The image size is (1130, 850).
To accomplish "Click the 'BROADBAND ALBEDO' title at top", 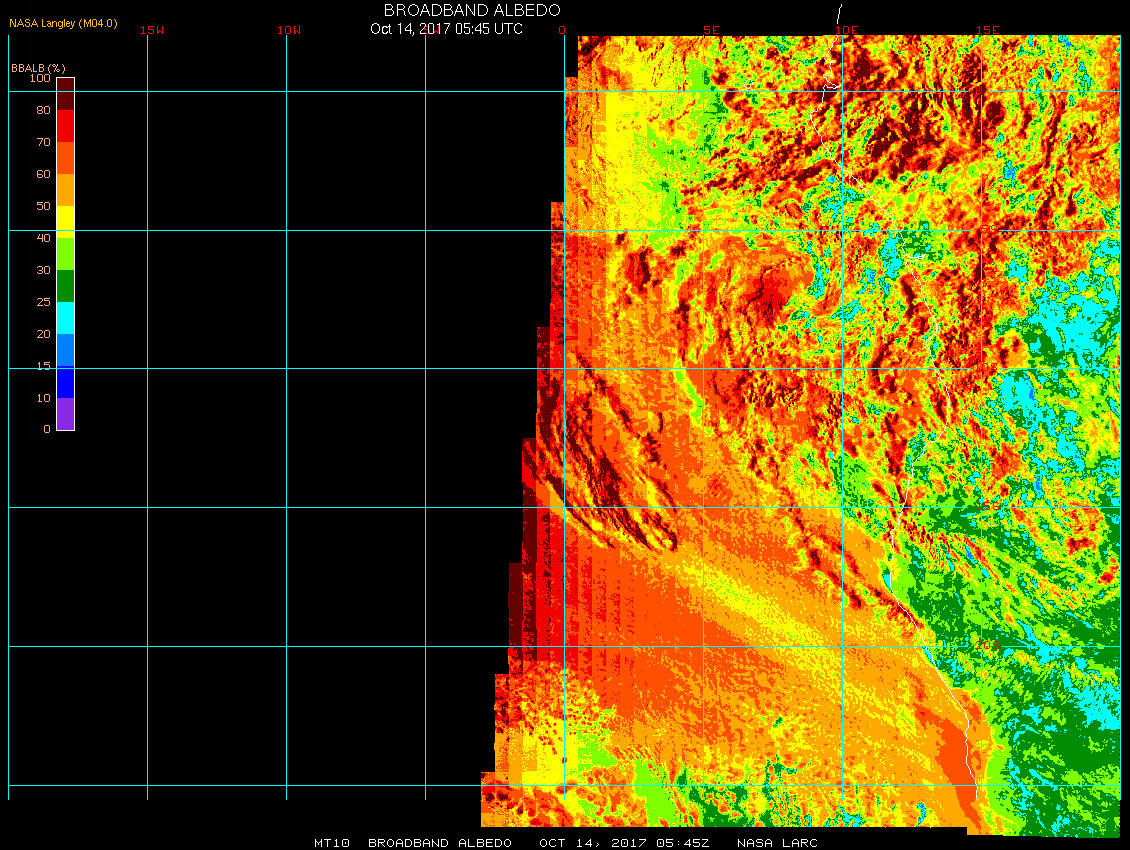I will pos(472,10).
